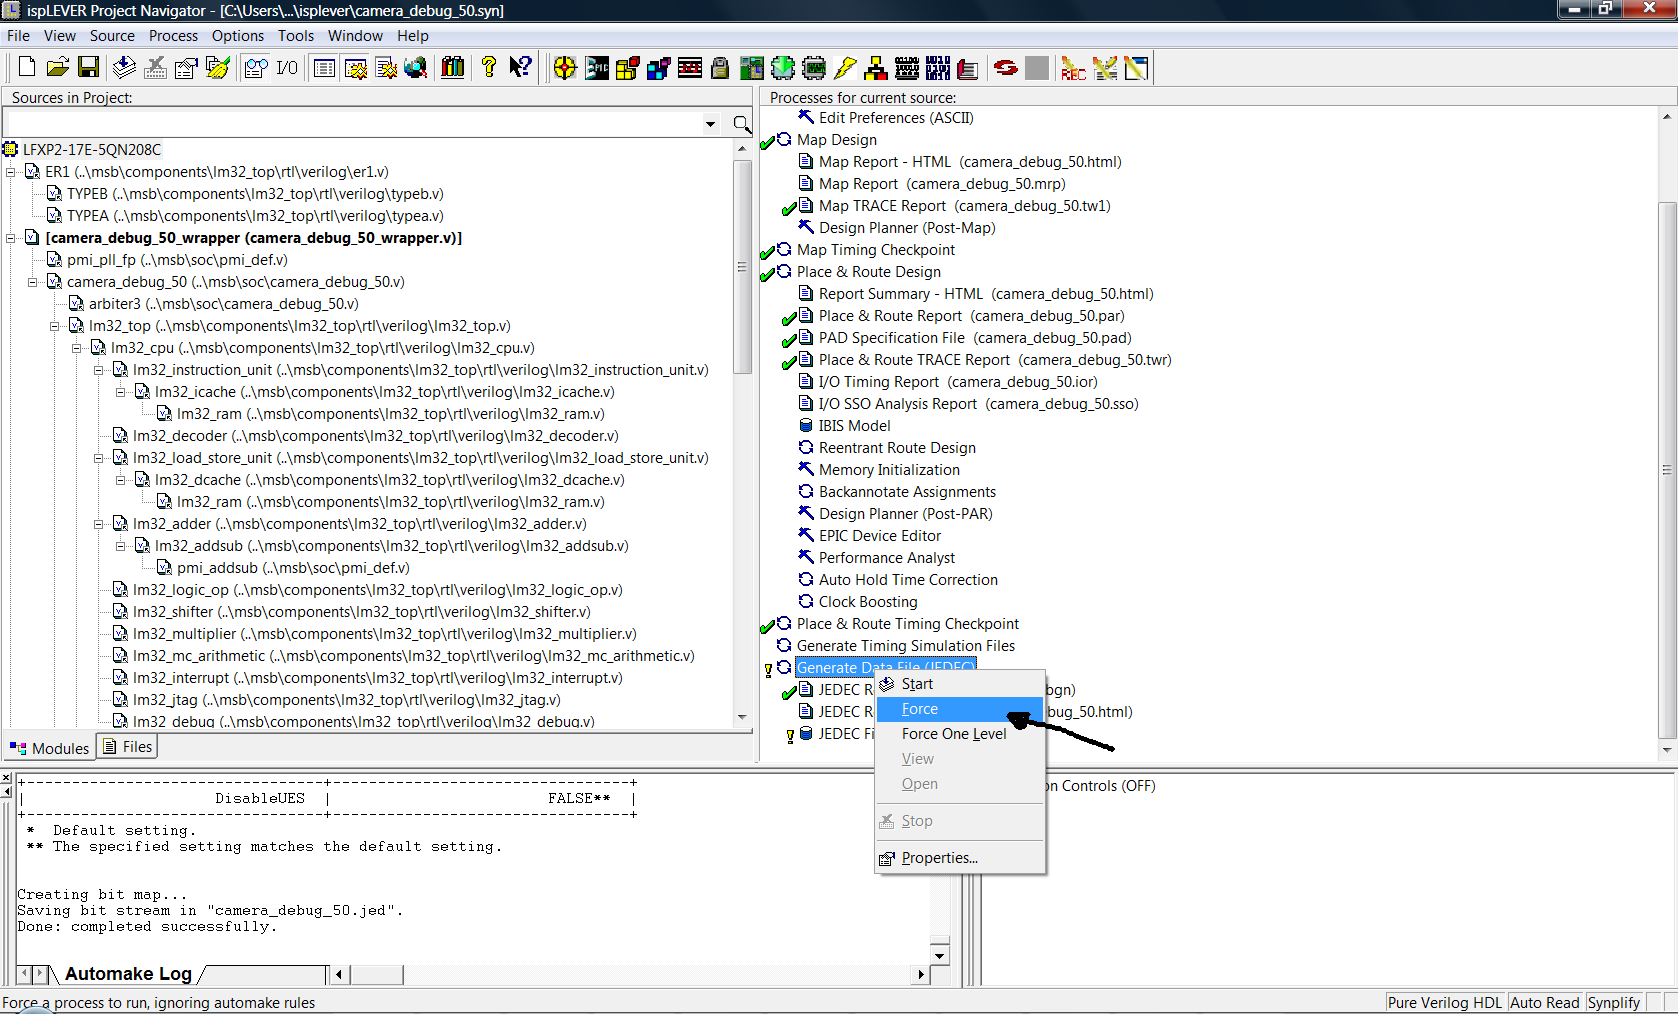Click the glasses view icon in toolbar
The height and width of the screenshot is (1014, 1678).
point(256,67)
